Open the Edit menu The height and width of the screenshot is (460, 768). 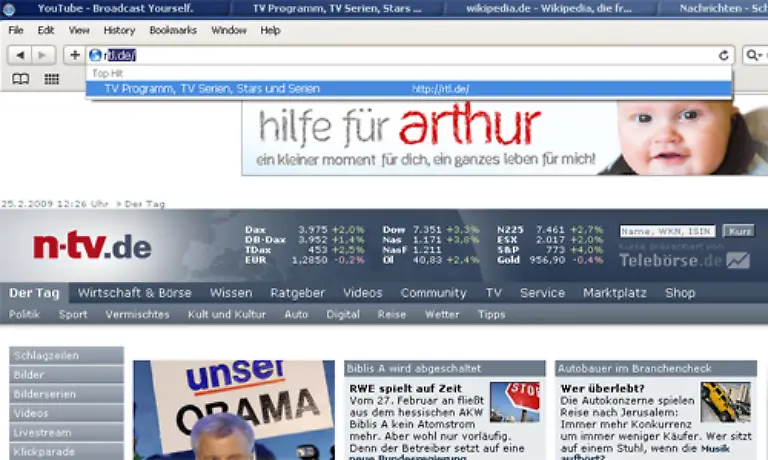[x=46, y=30]
